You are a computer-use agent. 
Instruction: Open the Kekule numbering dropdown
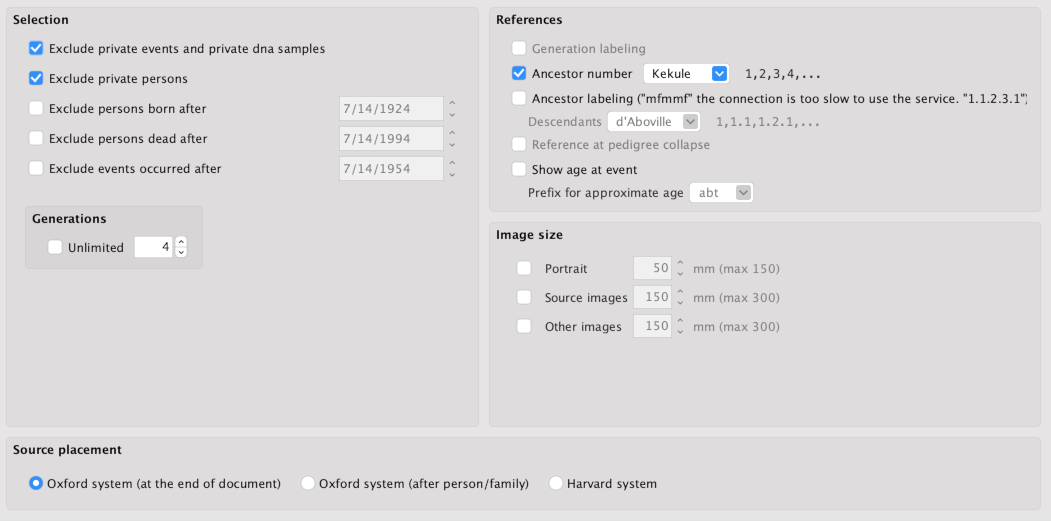pos(686,73)
